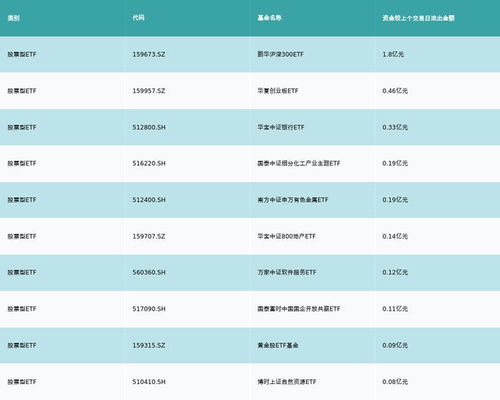Select fund code 512400.SH
This screenshot has width=500, height=400.
point(149,200)
